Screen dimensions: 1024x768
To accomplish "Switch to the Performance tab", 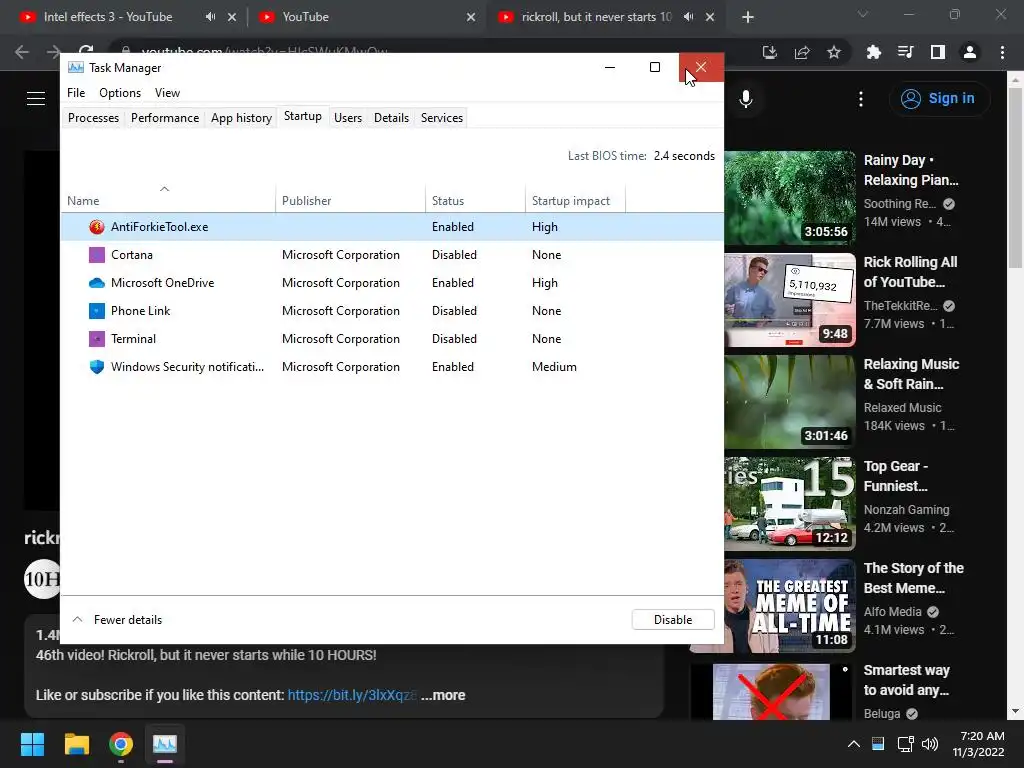I will pos(165,118).
